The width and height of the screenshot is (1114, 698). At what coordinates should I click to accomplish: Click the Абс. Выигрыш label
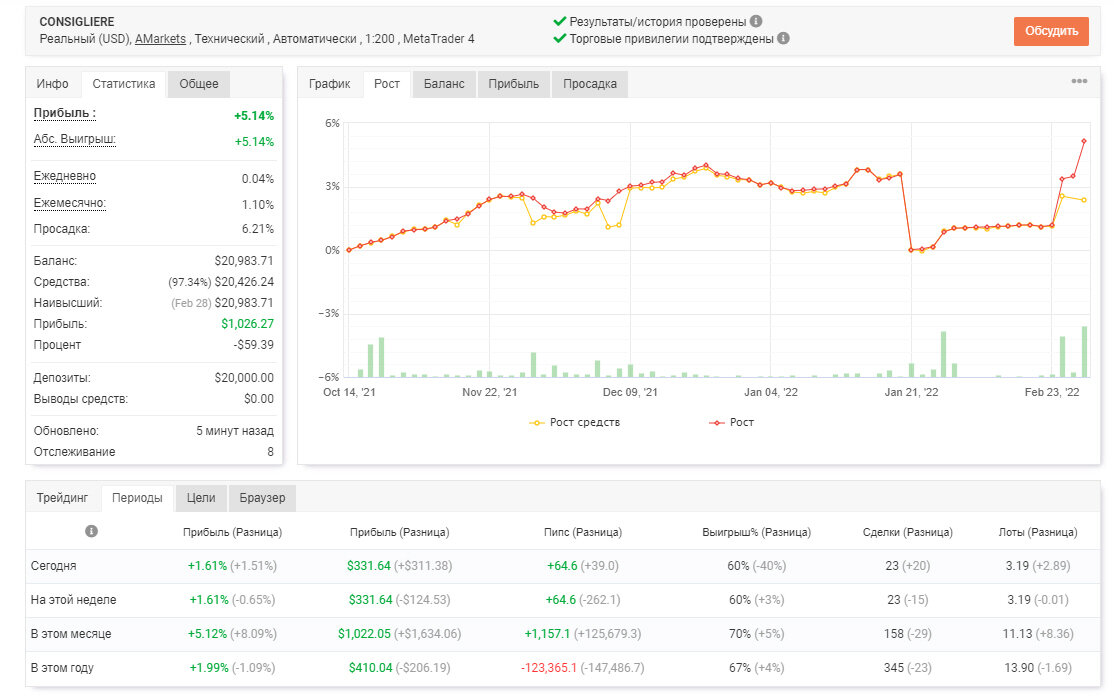(x=75, y=139)
